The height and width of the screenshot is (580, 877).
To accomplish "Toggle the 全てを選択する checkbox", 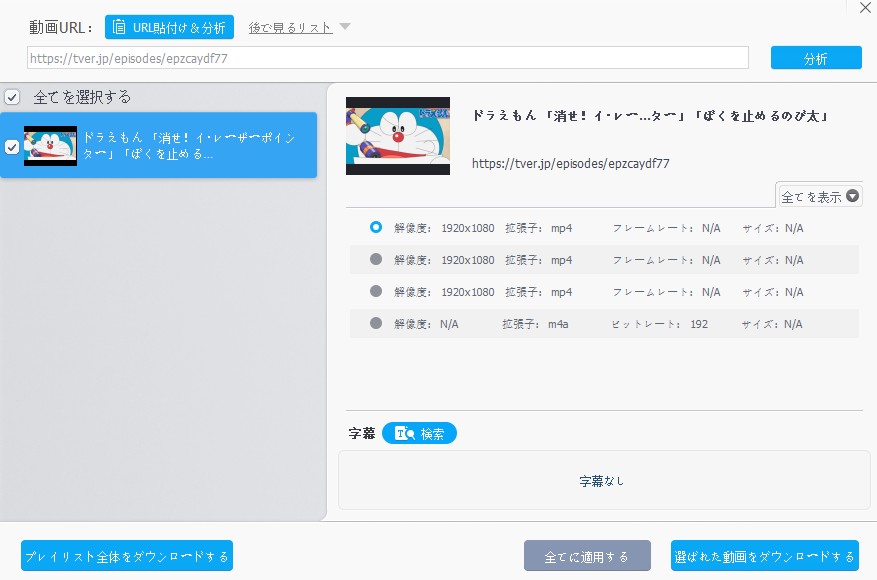I will pyautogui.click(x=12, y=97).
